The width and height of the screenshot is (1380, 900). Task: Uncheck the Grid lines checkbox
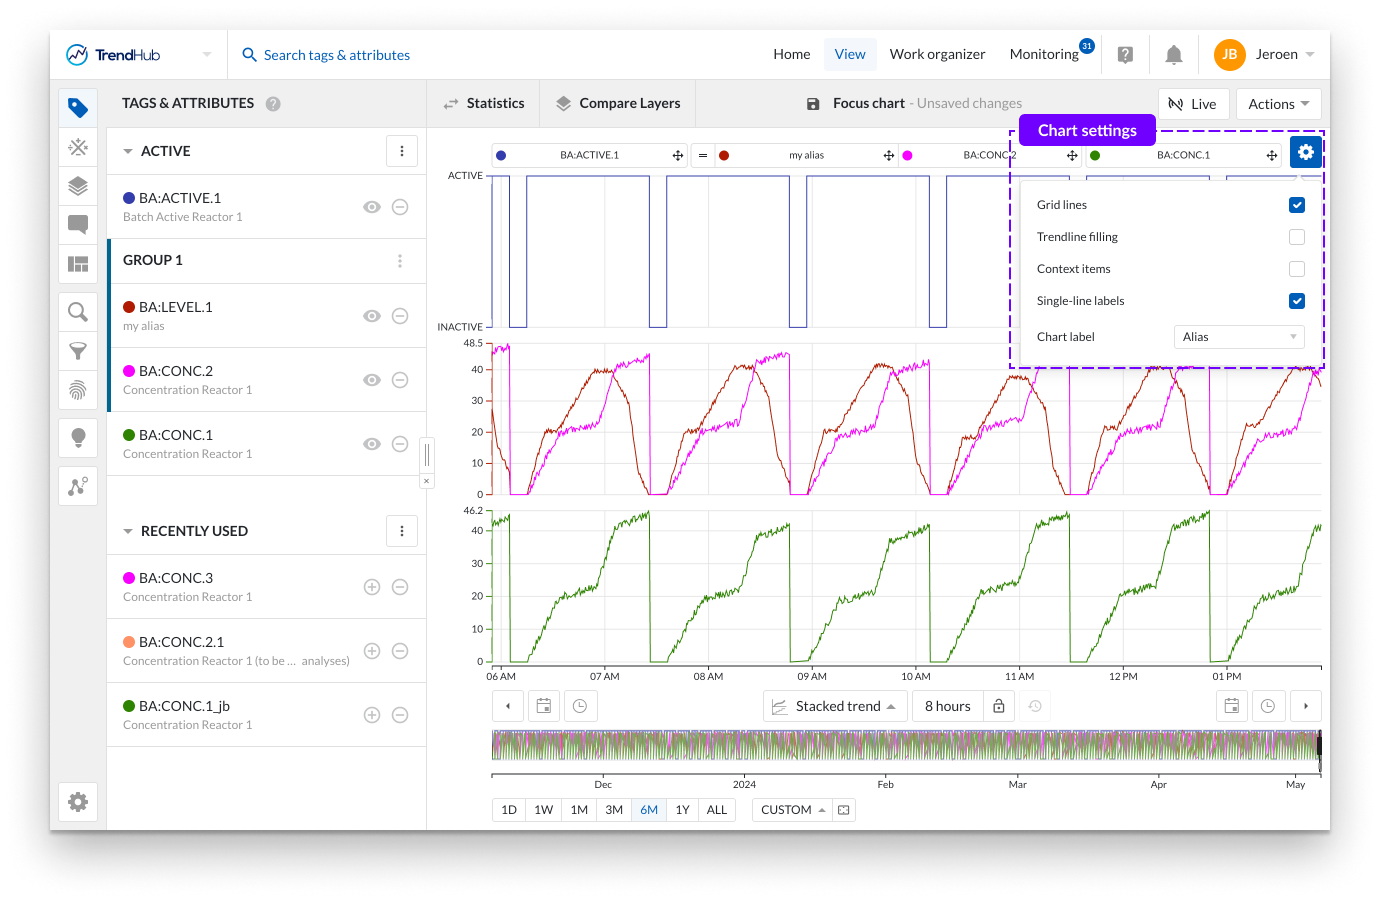click(1297, 205)
